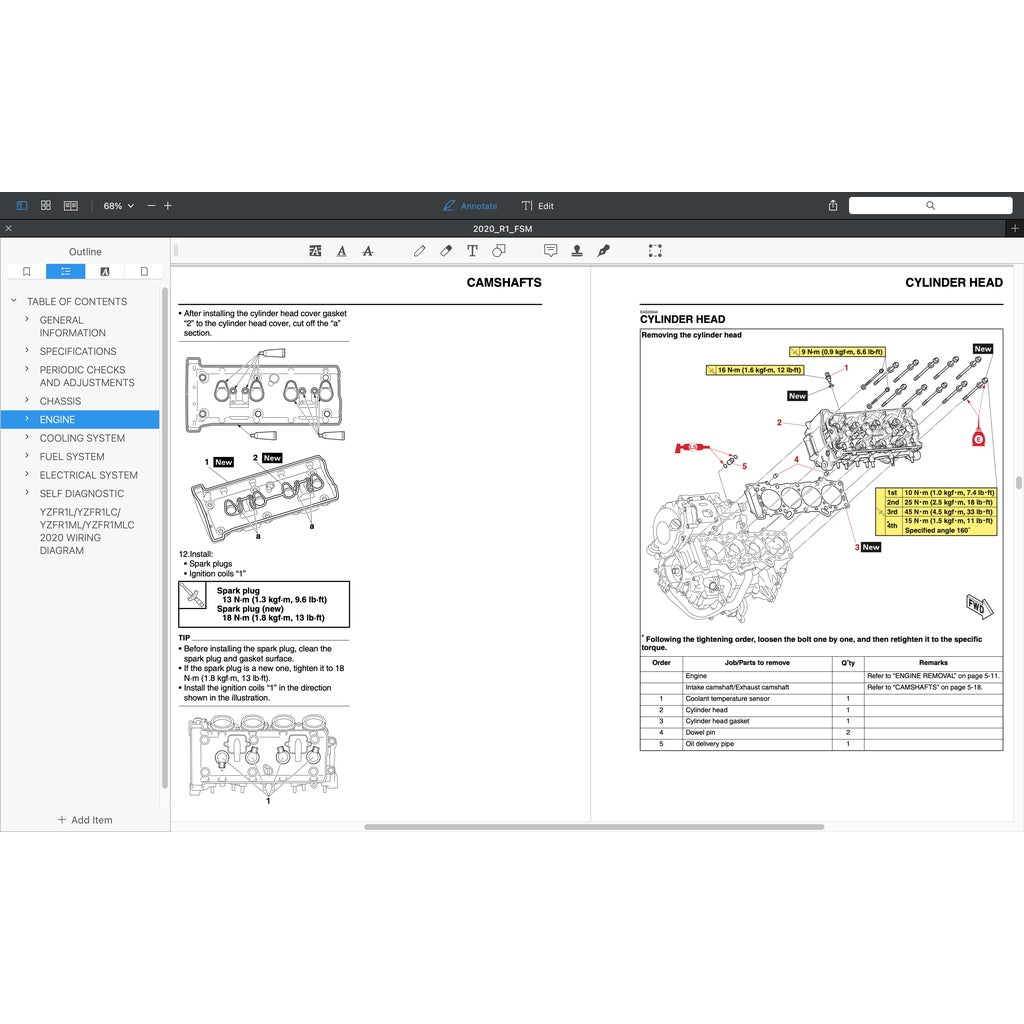Collapse the TABLE OF CONTENTS tree
1024x1024 pixels.
click(x=14, y=301)
